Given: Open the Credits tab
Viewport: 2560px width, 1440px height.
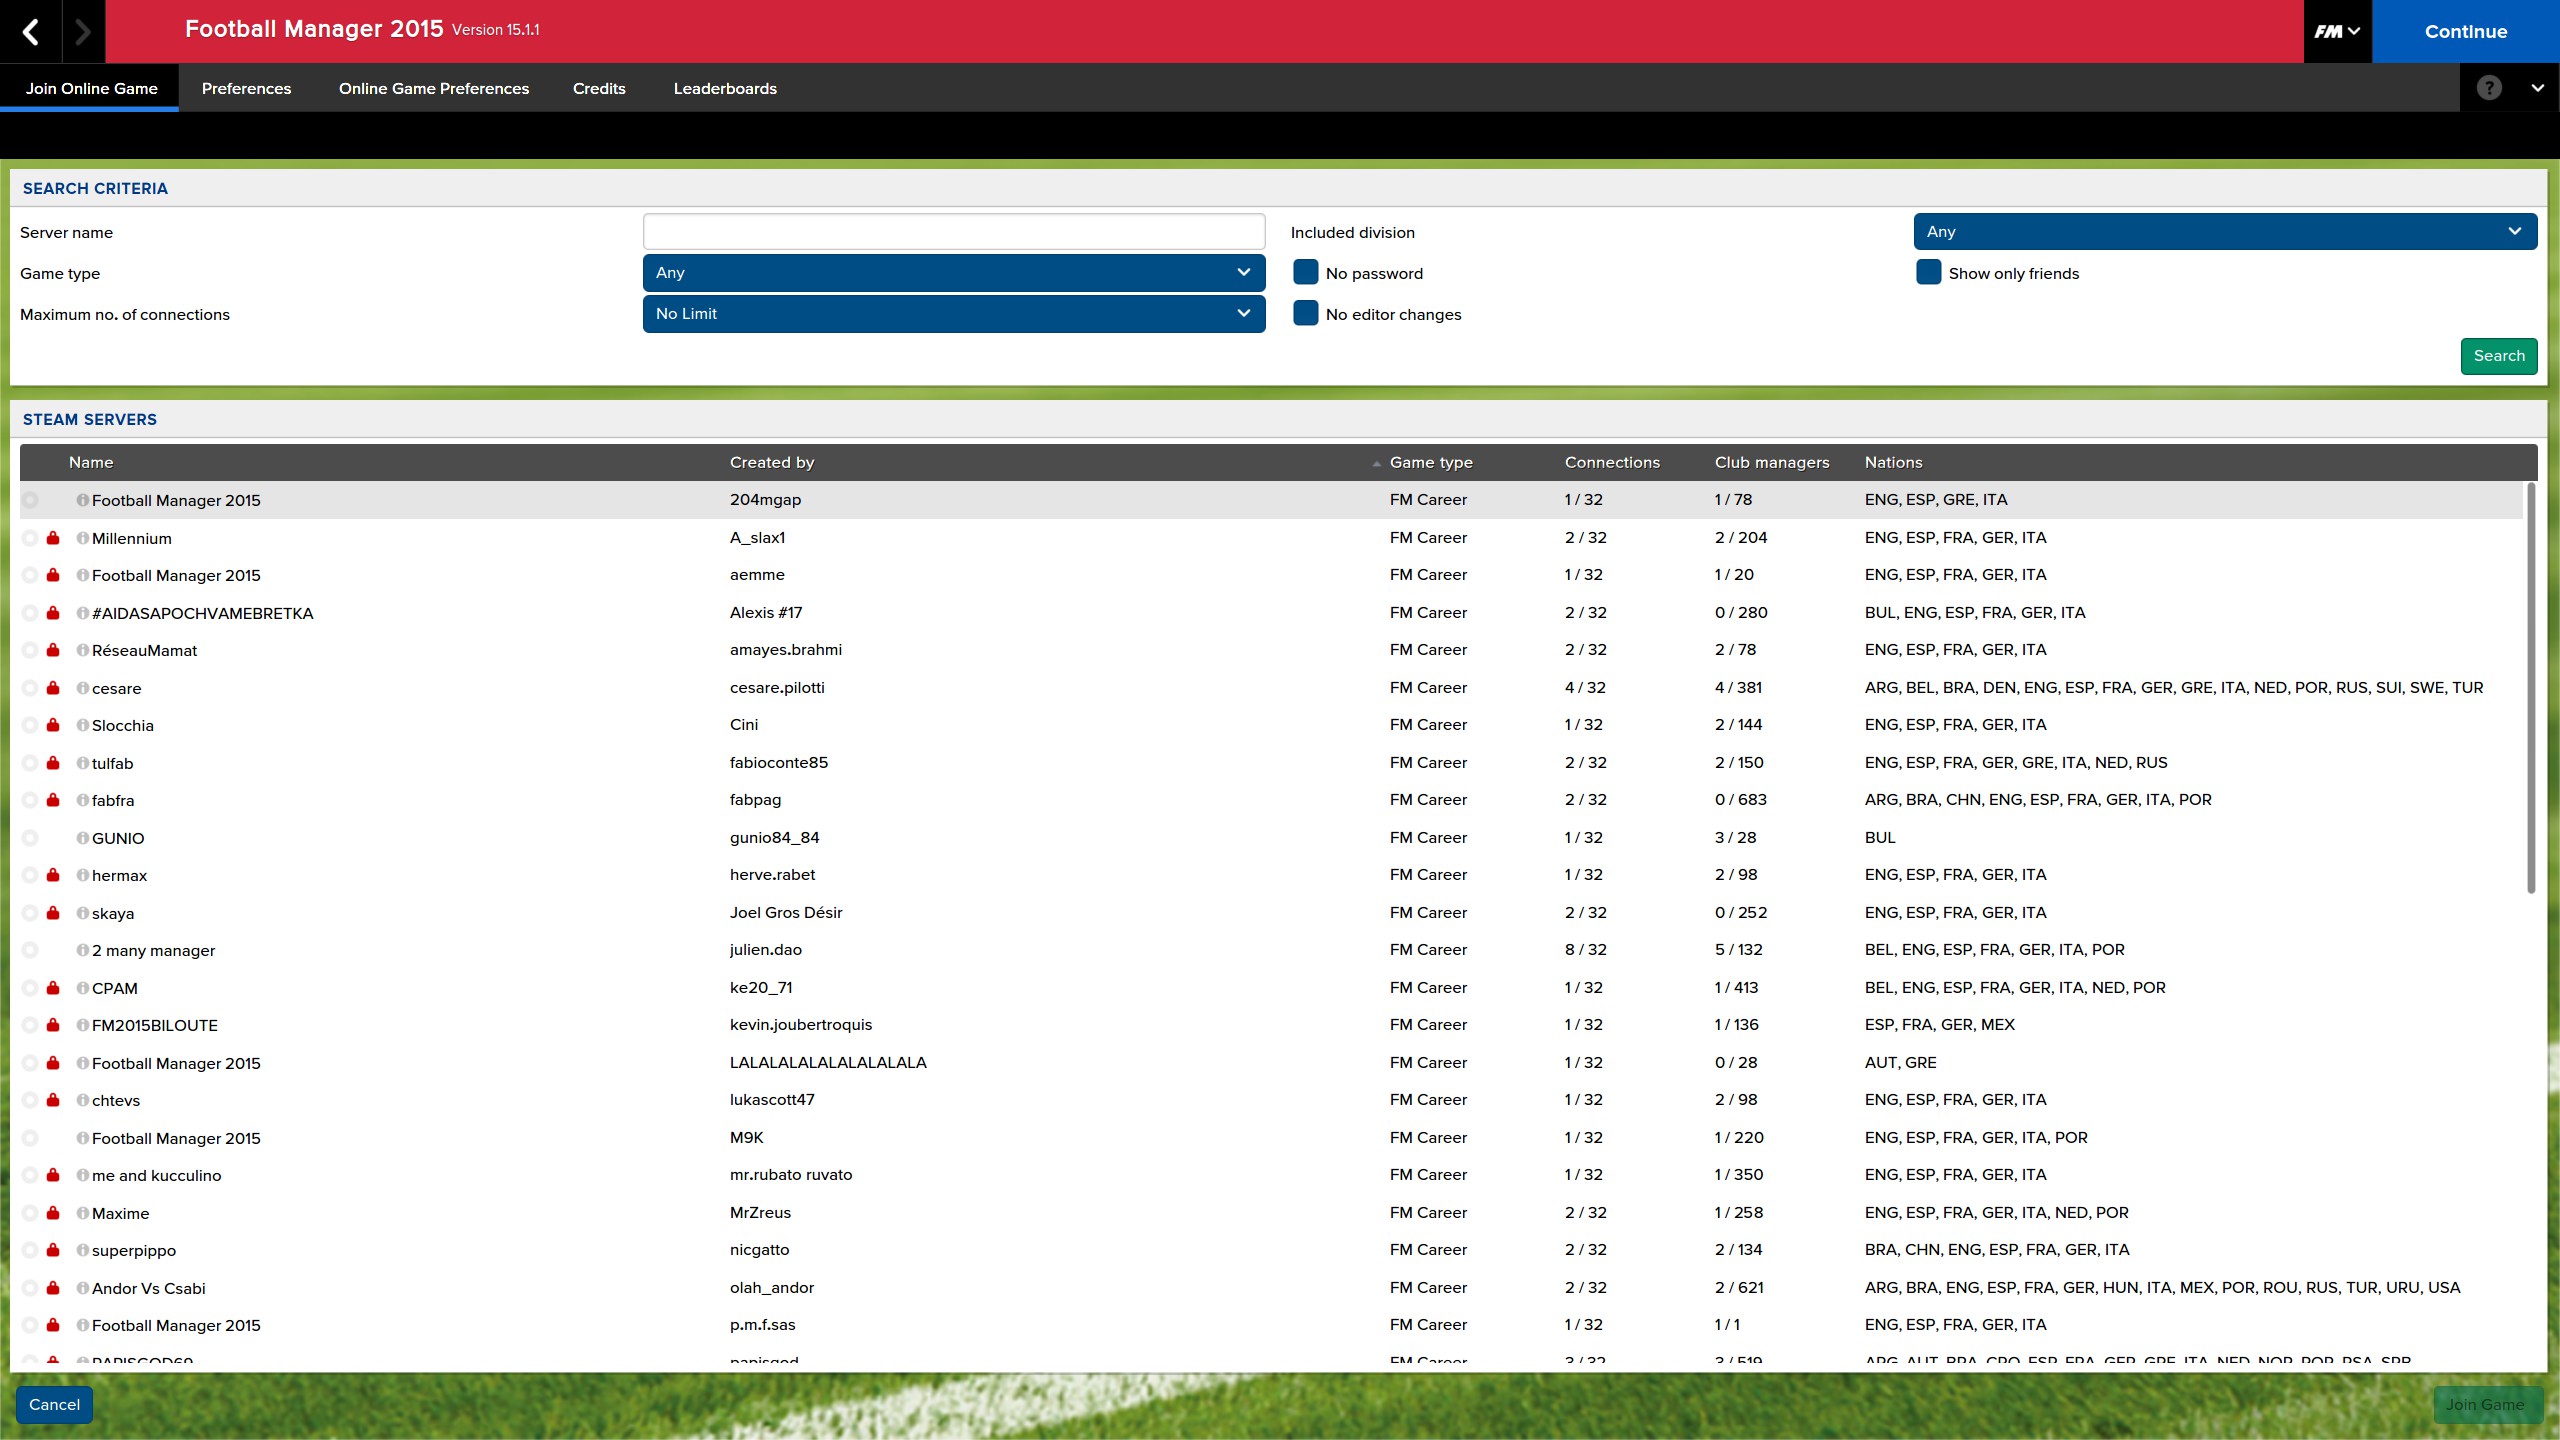Looking at the screenshot, I should coord(599,88).
